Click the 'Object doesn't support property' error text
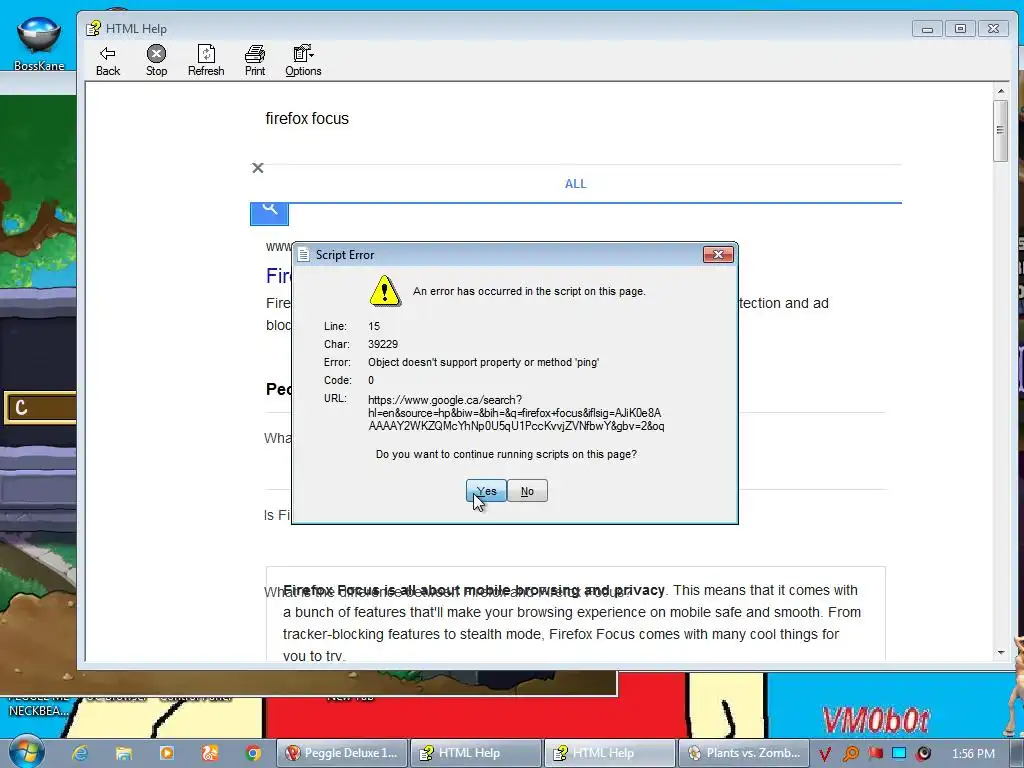The height and width of the screenshot is (768, 1024). pyautogui.click(x=483, y=362)
